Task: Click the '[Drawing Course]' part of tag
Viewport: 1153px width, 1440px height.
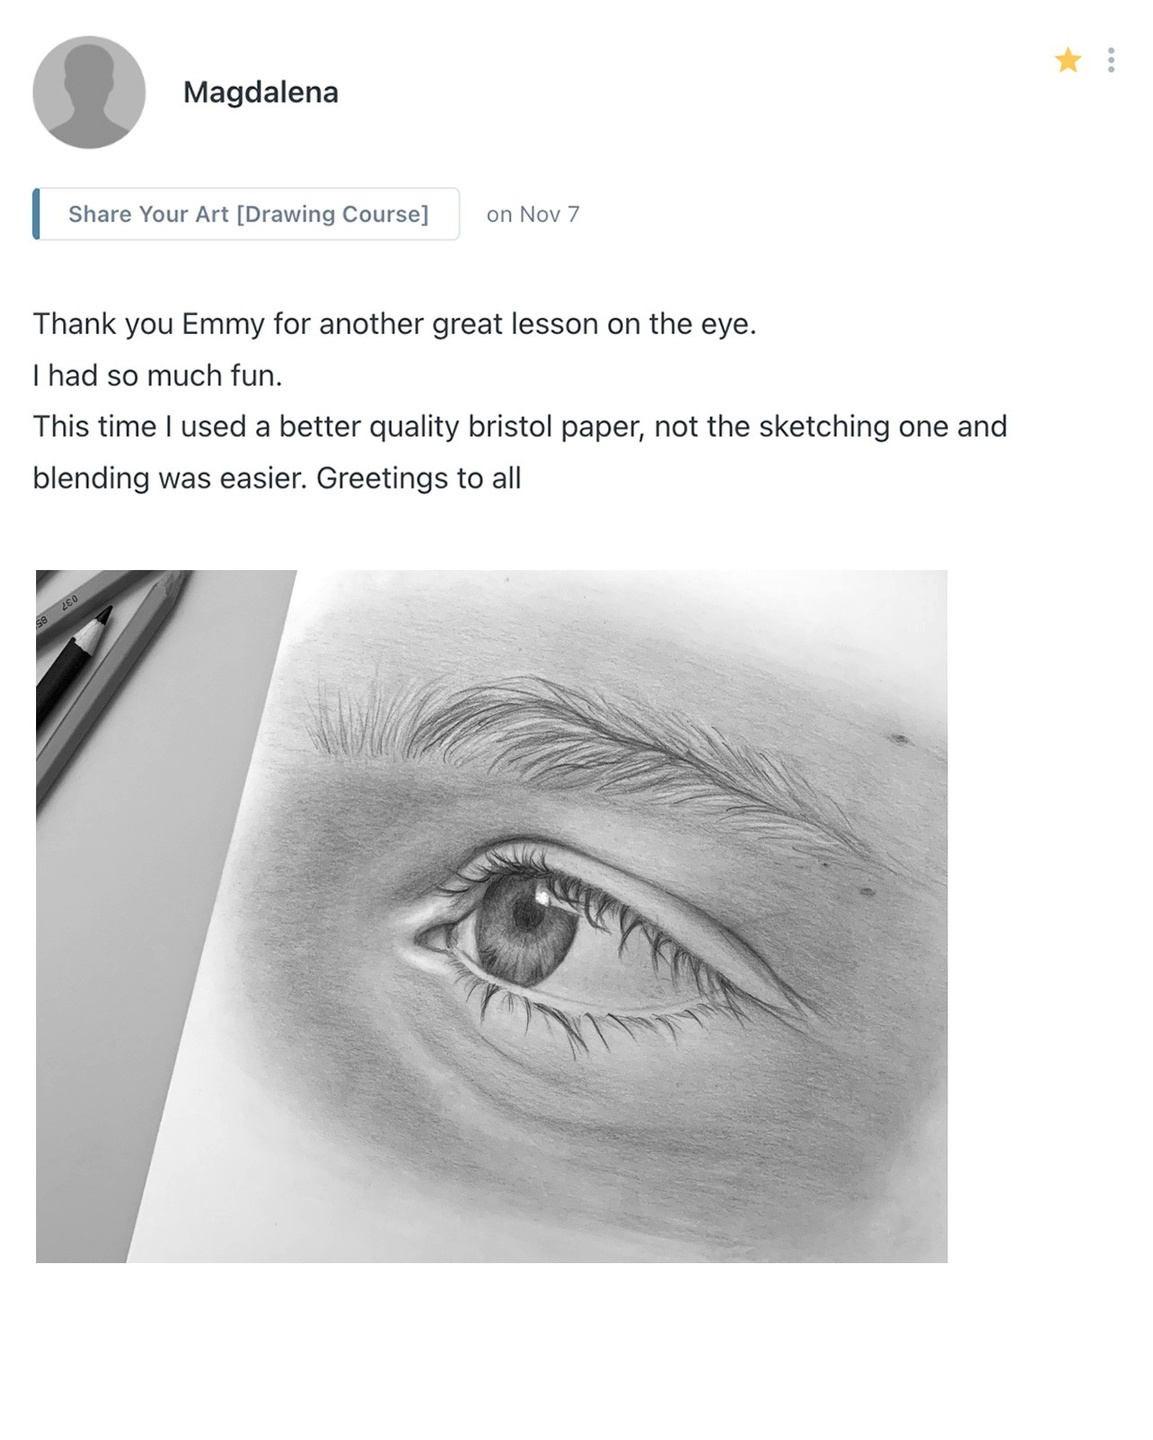Action: pyautogui.click(x=332, y=214)
